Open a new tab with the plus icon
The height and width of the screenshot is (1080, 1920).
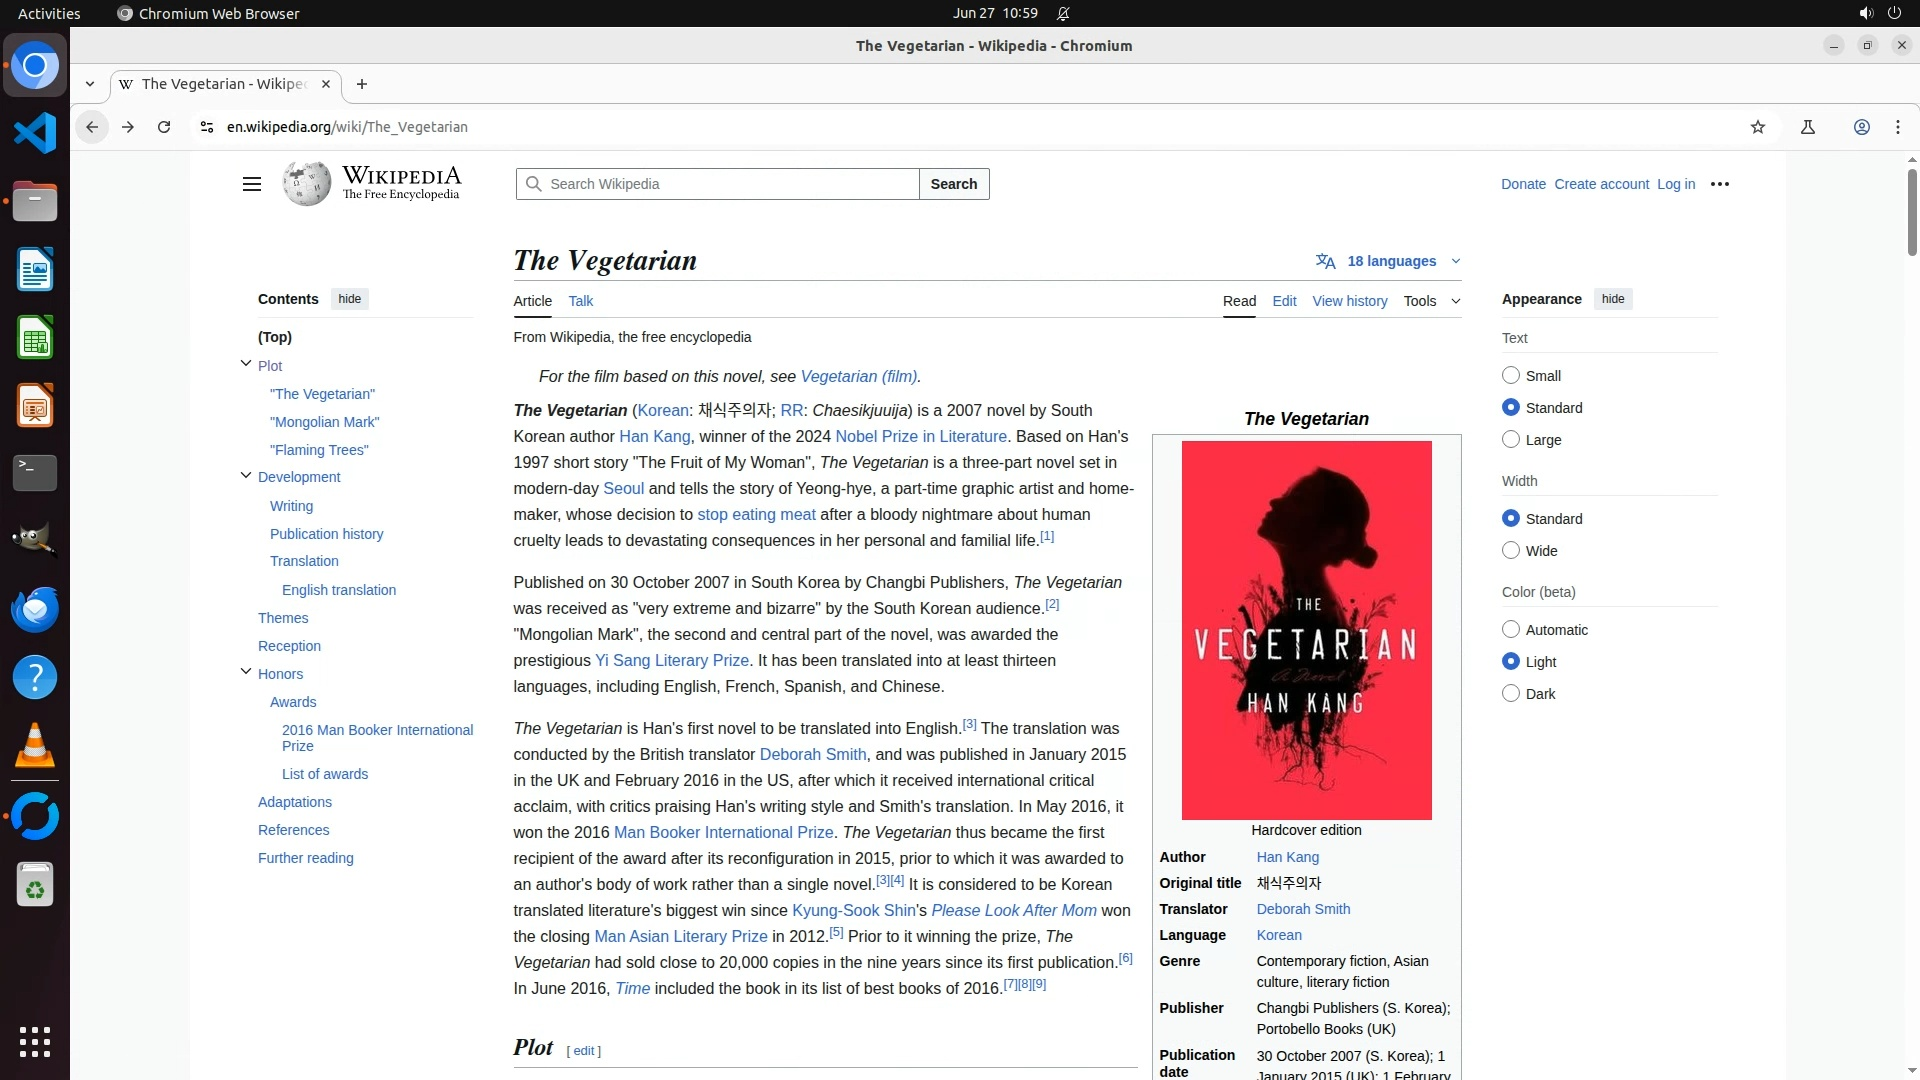362,84
